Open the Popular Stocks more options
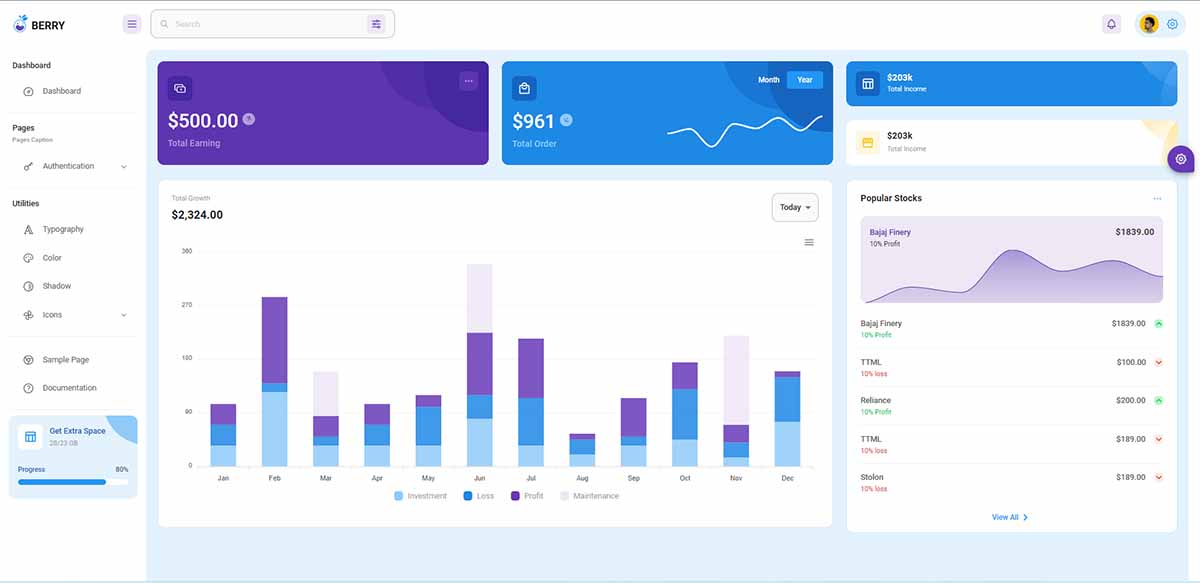Viewport: 1200px width, 583px height. [1157, 198]
